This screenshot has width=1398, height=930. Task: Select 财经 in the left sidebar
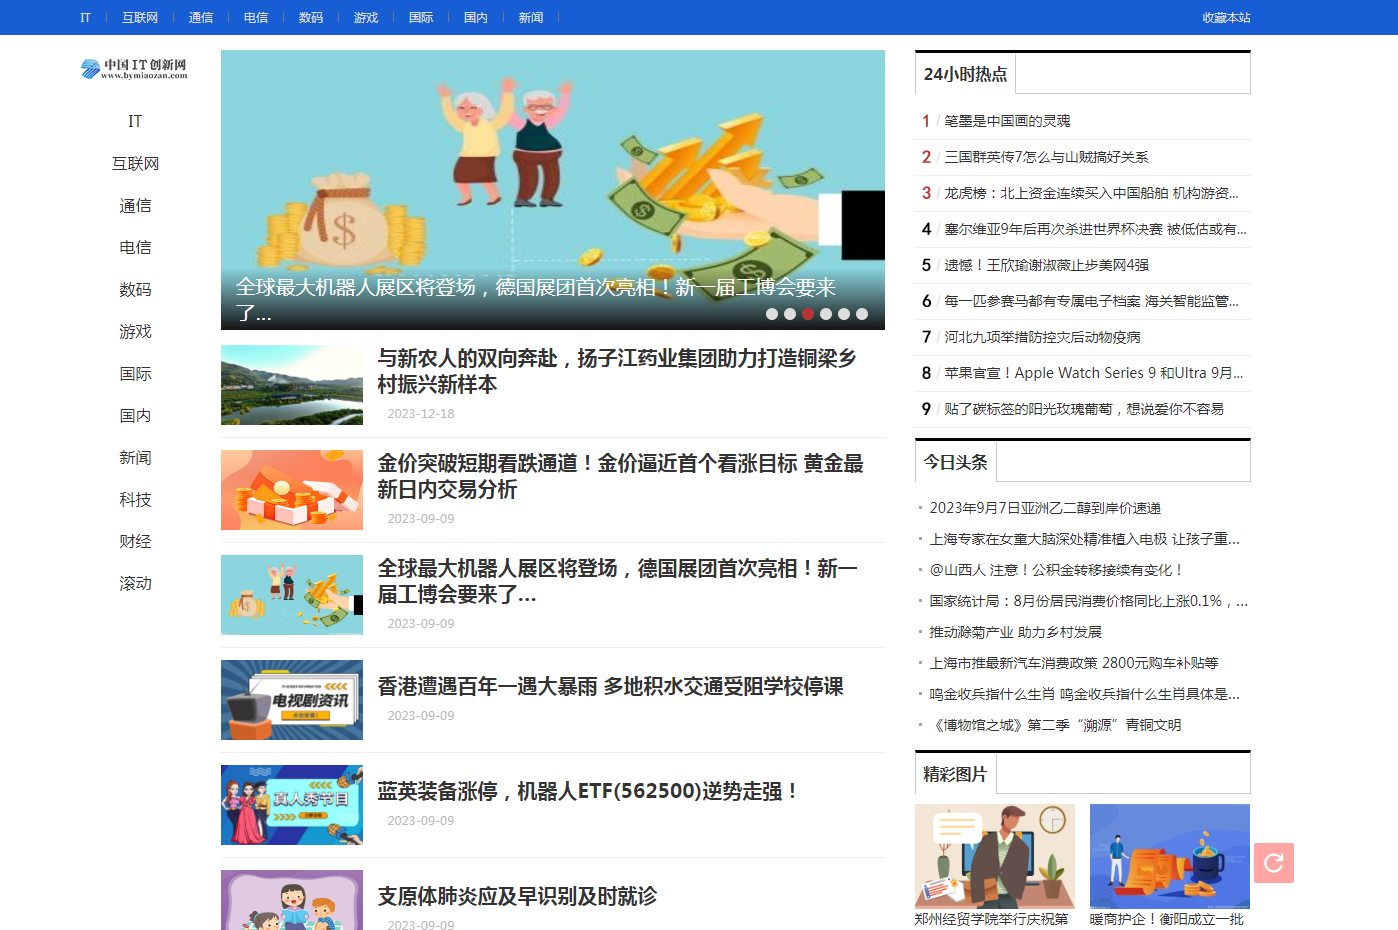pyautogui.click(x=135, y=541)
